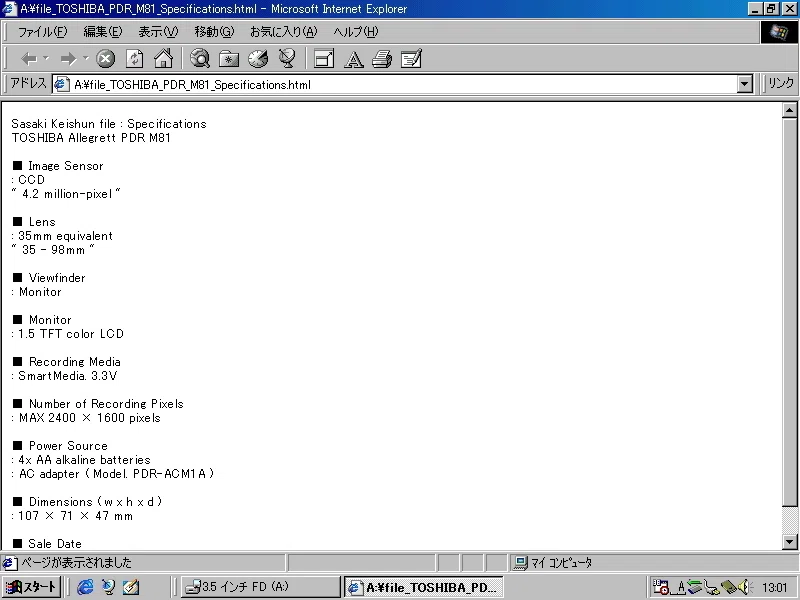This screenshot has height=600, width=800.
Task: Expand the address bar dropdown list
Action: click(745, 84)
